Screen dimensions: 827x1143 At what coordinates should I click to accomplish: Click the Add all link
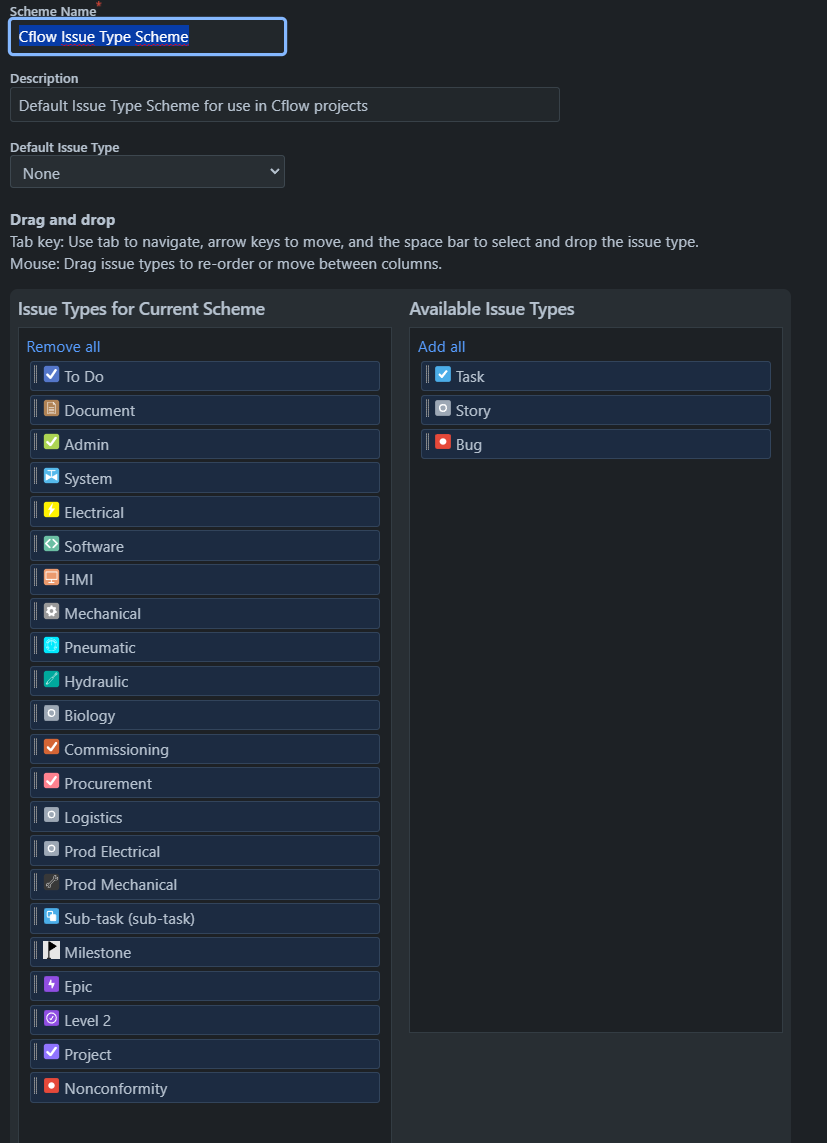[x=441, y=346]
